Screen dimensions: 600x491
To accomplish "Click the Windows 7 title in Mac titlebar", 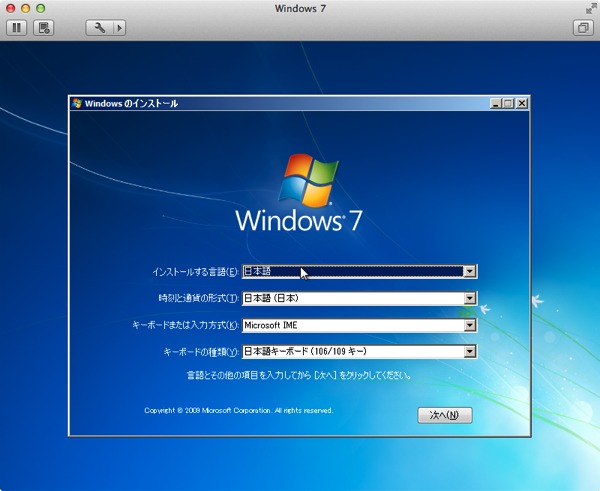I will click(300, 8).
